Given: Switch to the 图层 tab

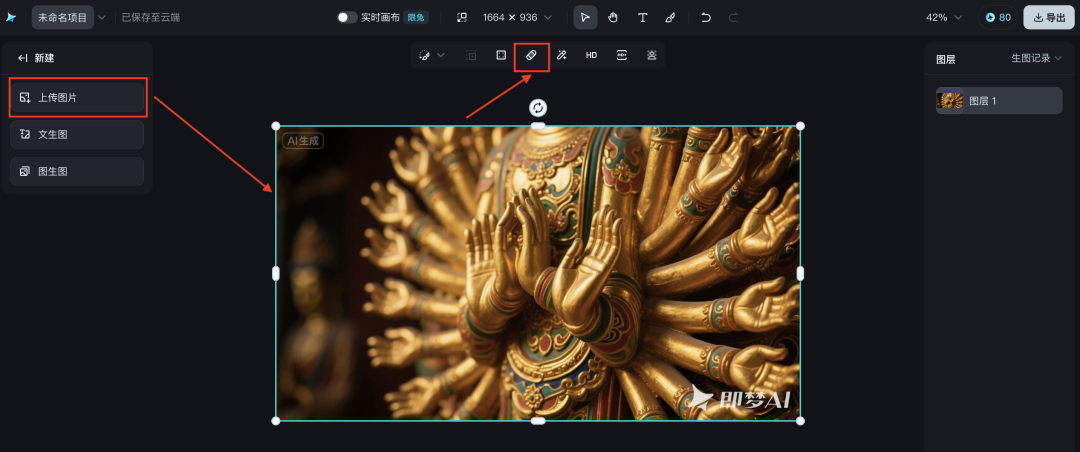Looking at the screenshot, I should pos(946,59).
